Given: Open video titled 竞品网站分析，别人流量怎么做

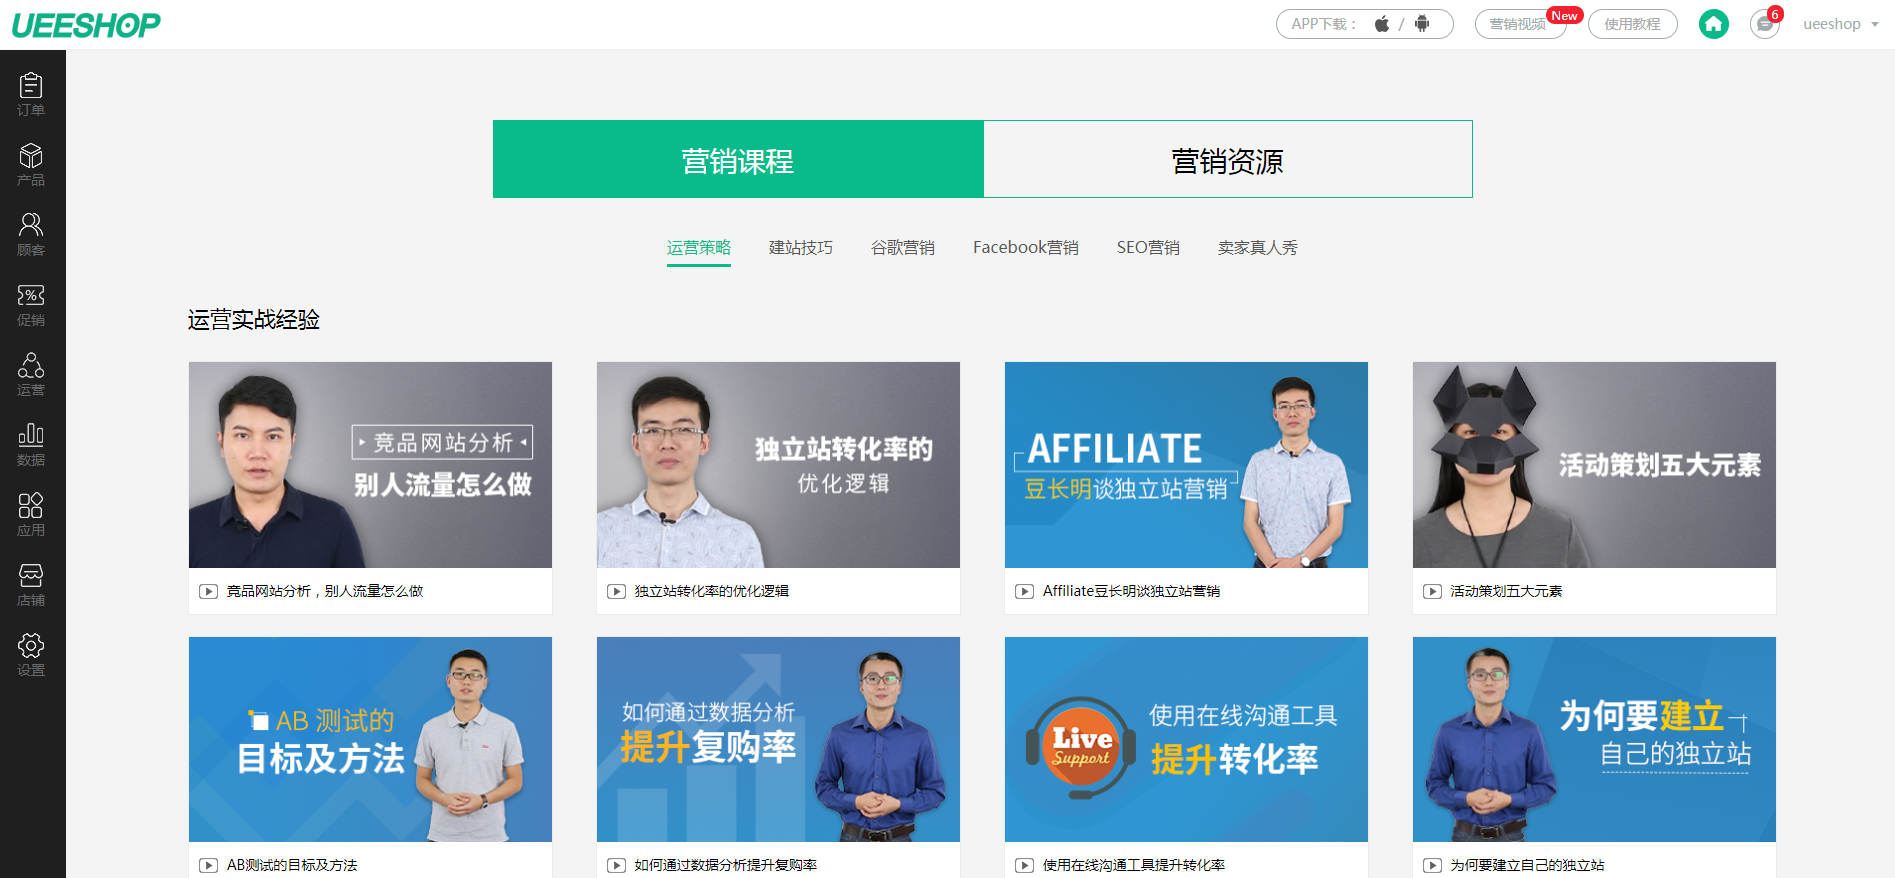Looking at the screenshot, I should (x=325, y=591).
